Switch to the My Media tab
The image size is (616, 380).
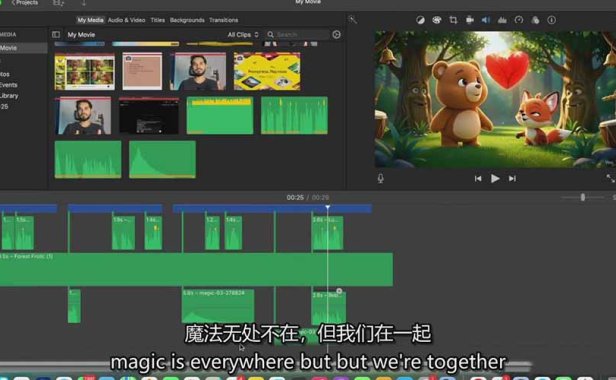90,20
